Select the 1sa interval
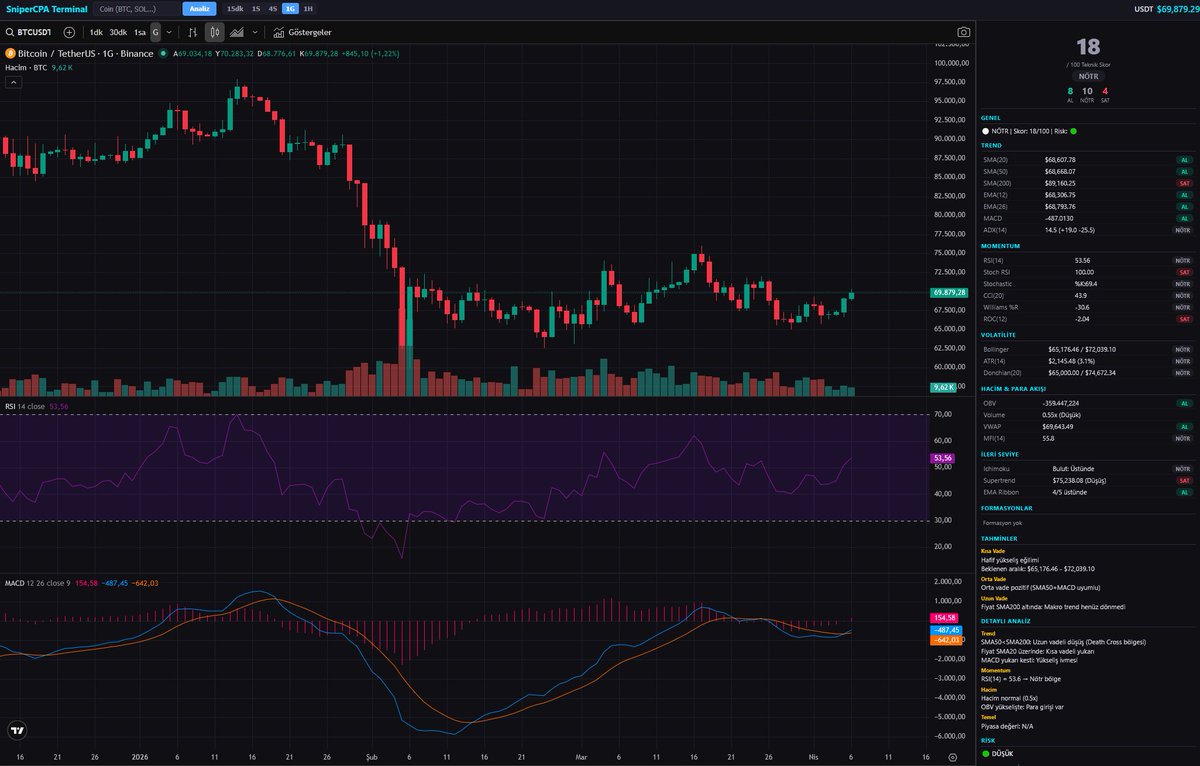The image size is (1200, 766). point(140,32)
